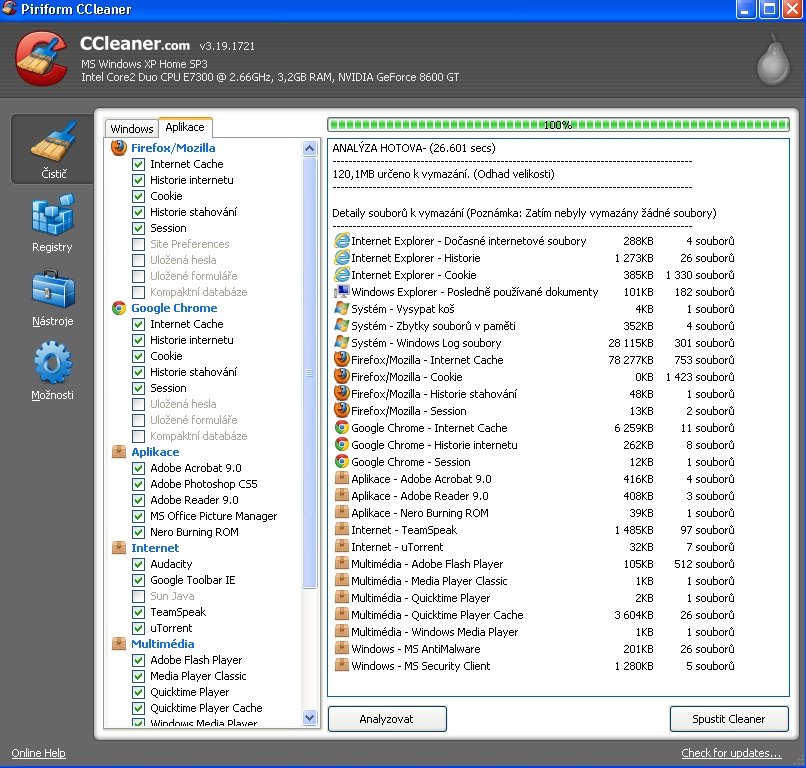Screen dimensions: 806x768
Task: Click box icon beside Multimédia - Adobe Flash Player
Action: 341,563
